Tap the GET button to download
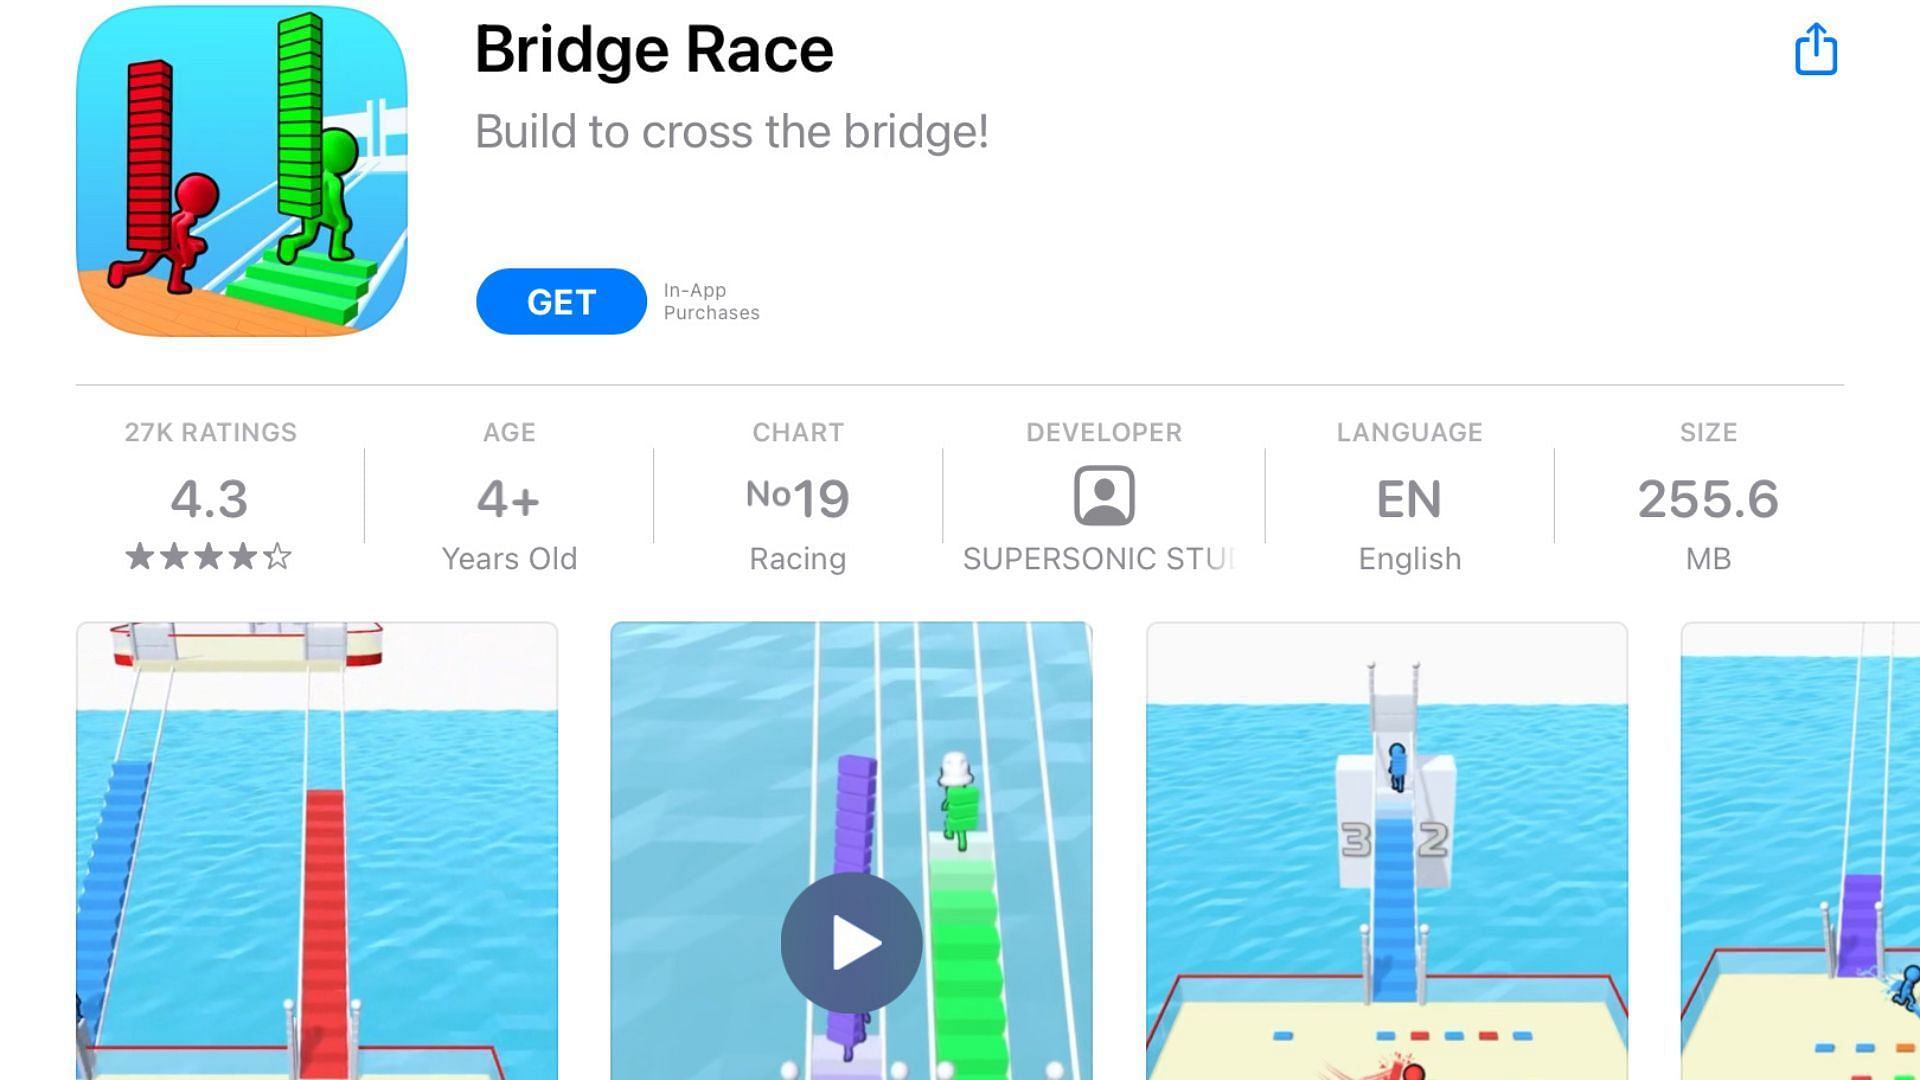1920x1080 pixels. tap(562, 302)
